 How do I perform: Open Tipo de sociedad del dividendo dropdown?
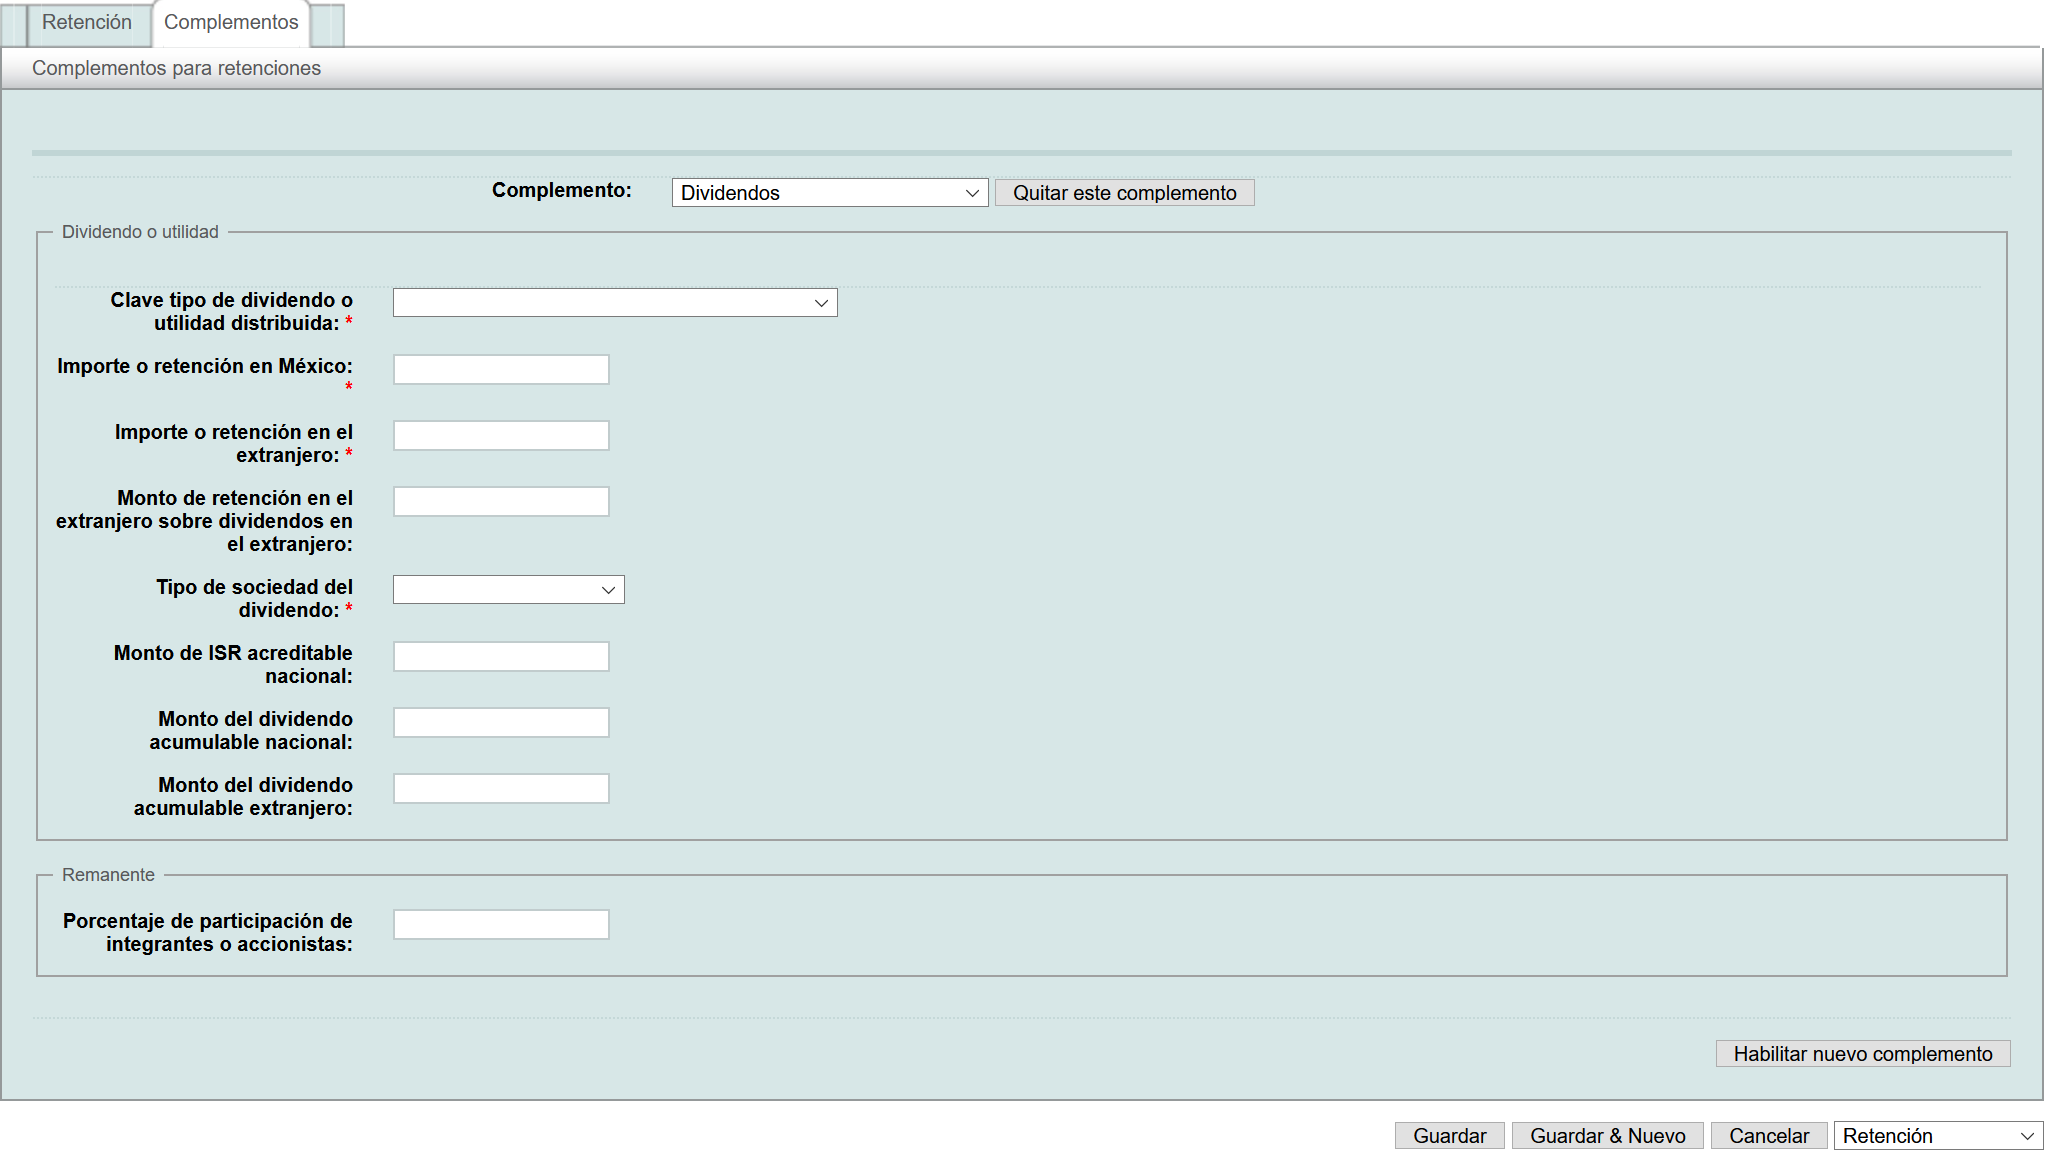[508, 590]
